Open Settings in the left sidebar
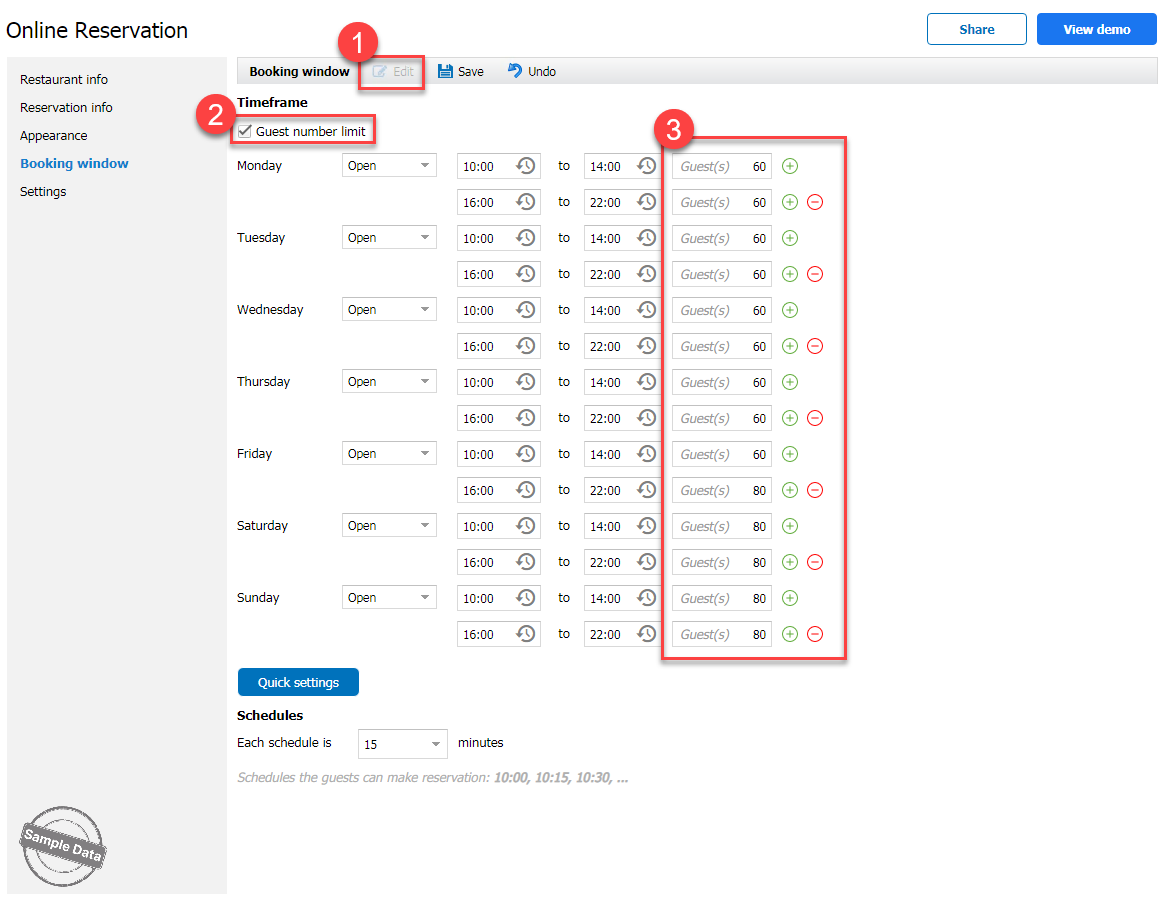This screenshot has width=1164, height=898. click(x=43, y=191)
